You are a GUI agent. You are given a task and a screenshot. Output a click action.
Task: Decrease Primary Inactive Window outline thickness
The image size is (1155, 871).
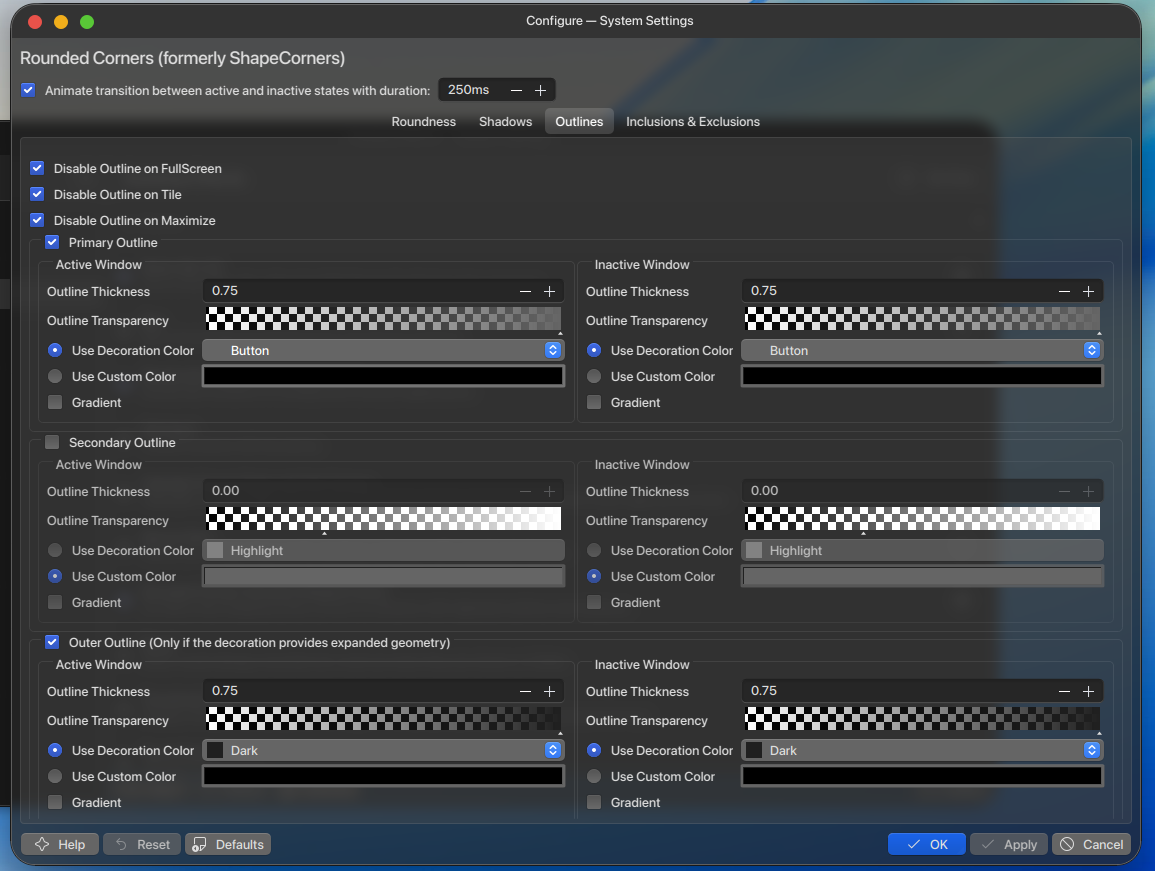click(x=1064, y=292)
